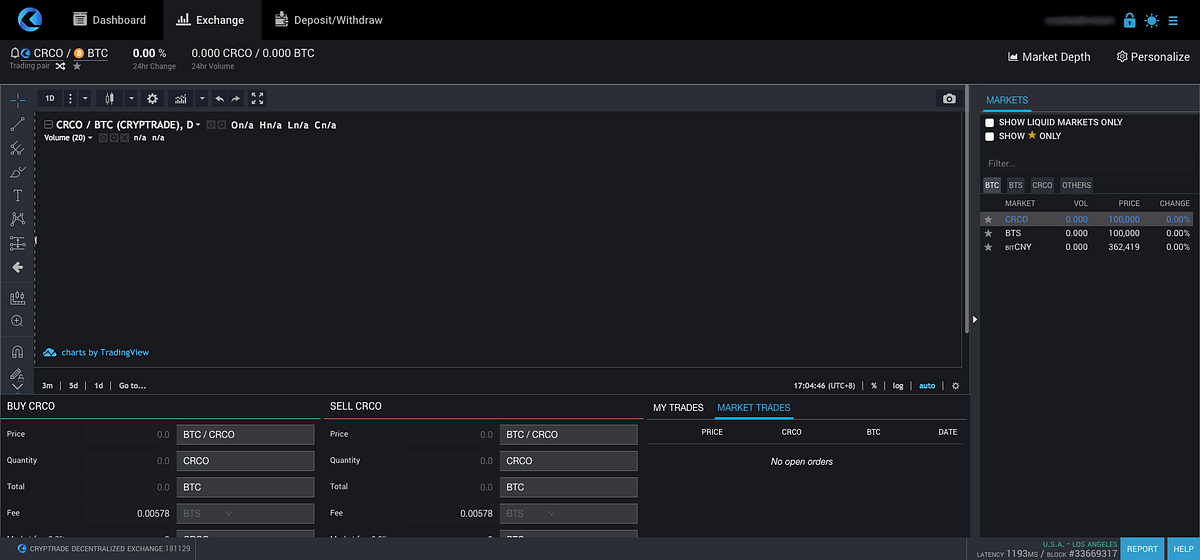Screen dimensions: 1200x560
Task: Expand the CRCO / BTC symbol legend dropdown
Action: point(198,125)
